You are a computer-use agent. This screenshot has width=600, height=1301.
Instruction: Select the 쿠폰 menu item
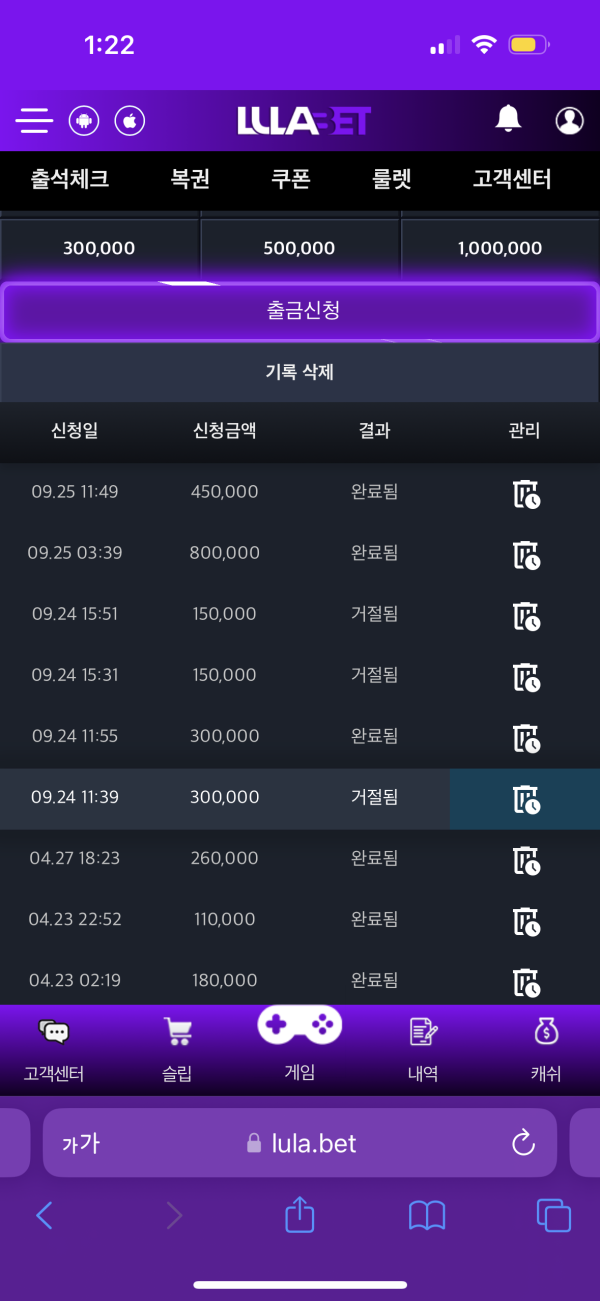click(x=291, y=180)
